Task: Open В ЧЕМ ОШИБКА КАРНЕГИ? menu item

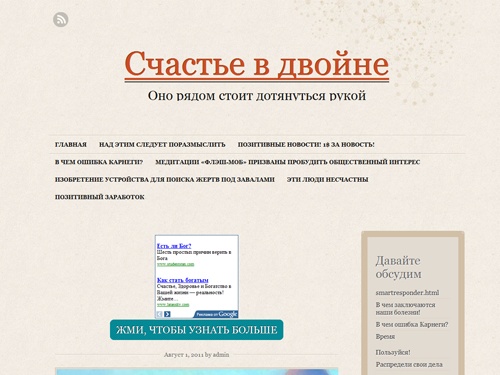Action: (99, 162)
